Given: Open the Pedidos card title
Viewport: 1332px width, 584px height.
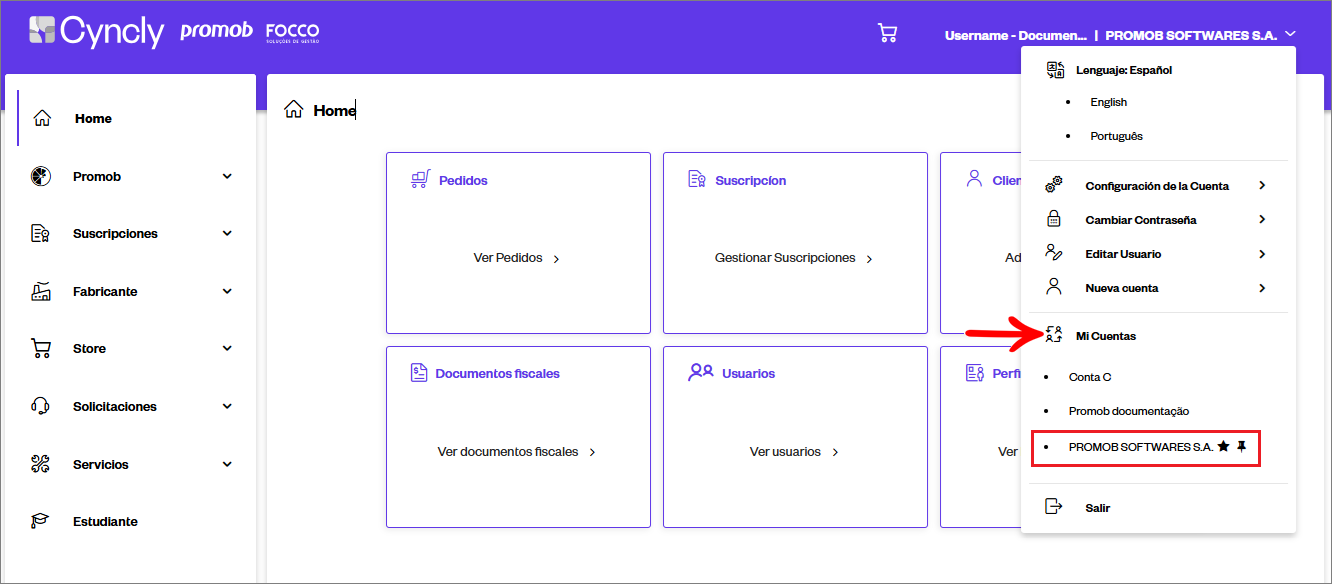Looking at the screenshot, I should point(463,181).
